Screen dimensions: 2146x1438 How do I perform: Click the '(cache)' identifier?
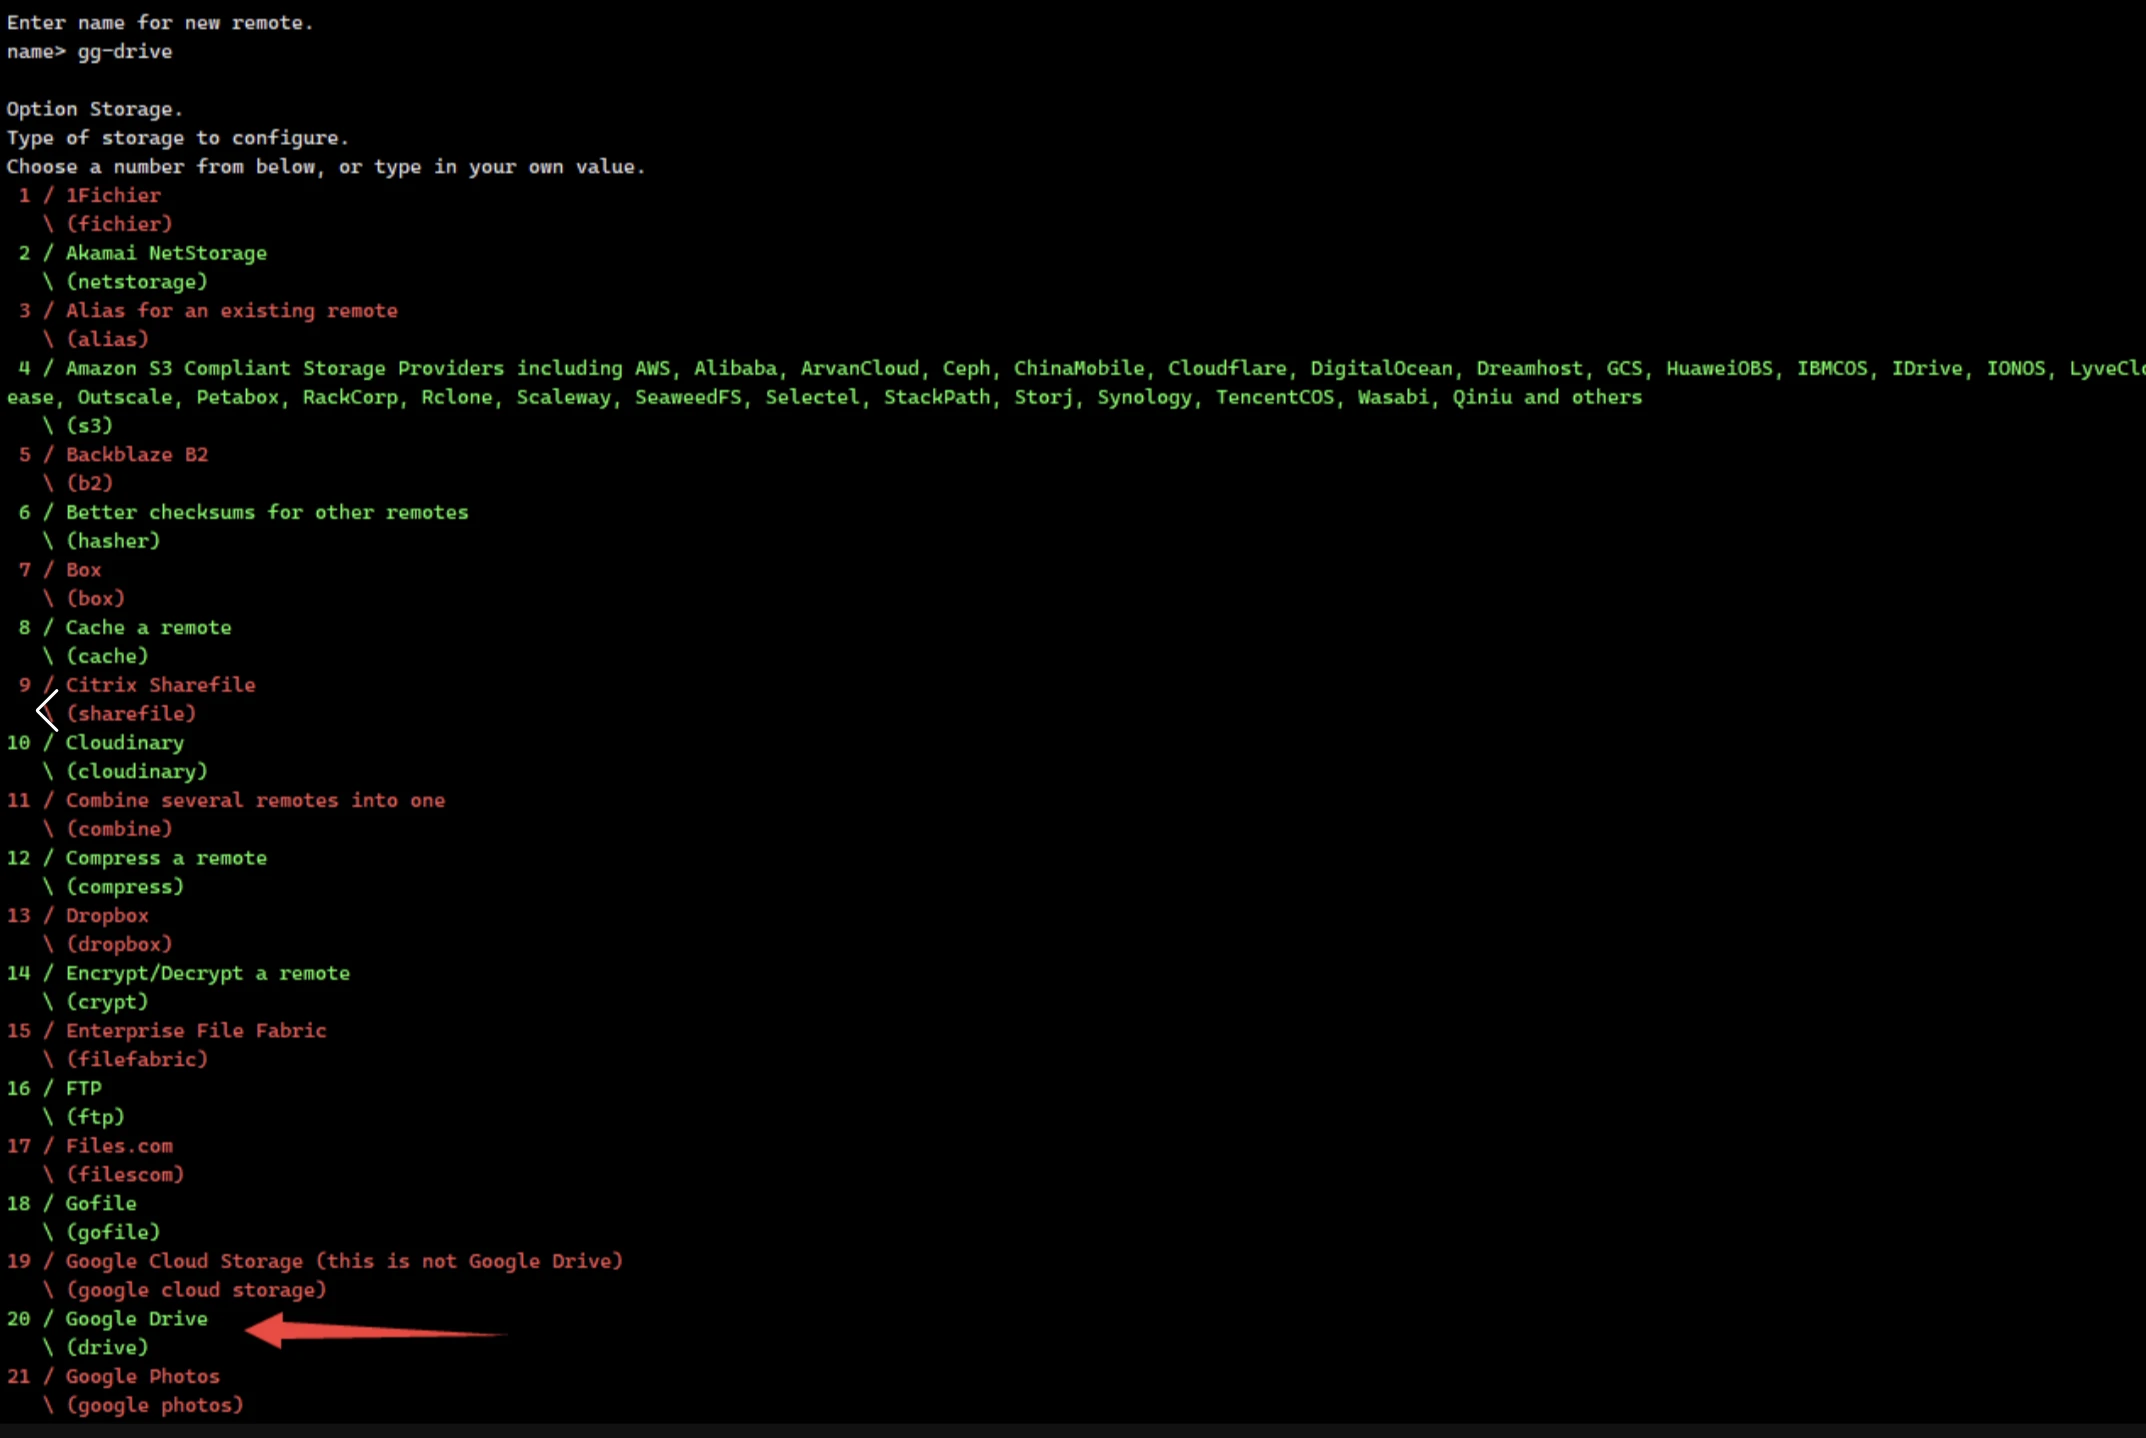(x=107, y=656)
